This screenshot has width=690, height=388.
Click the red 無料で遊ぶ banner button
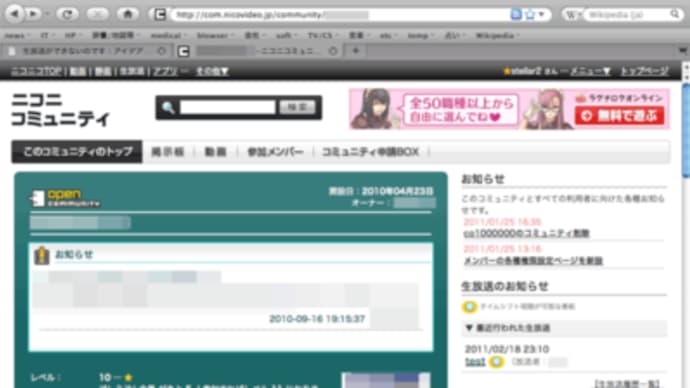point(620,116)
